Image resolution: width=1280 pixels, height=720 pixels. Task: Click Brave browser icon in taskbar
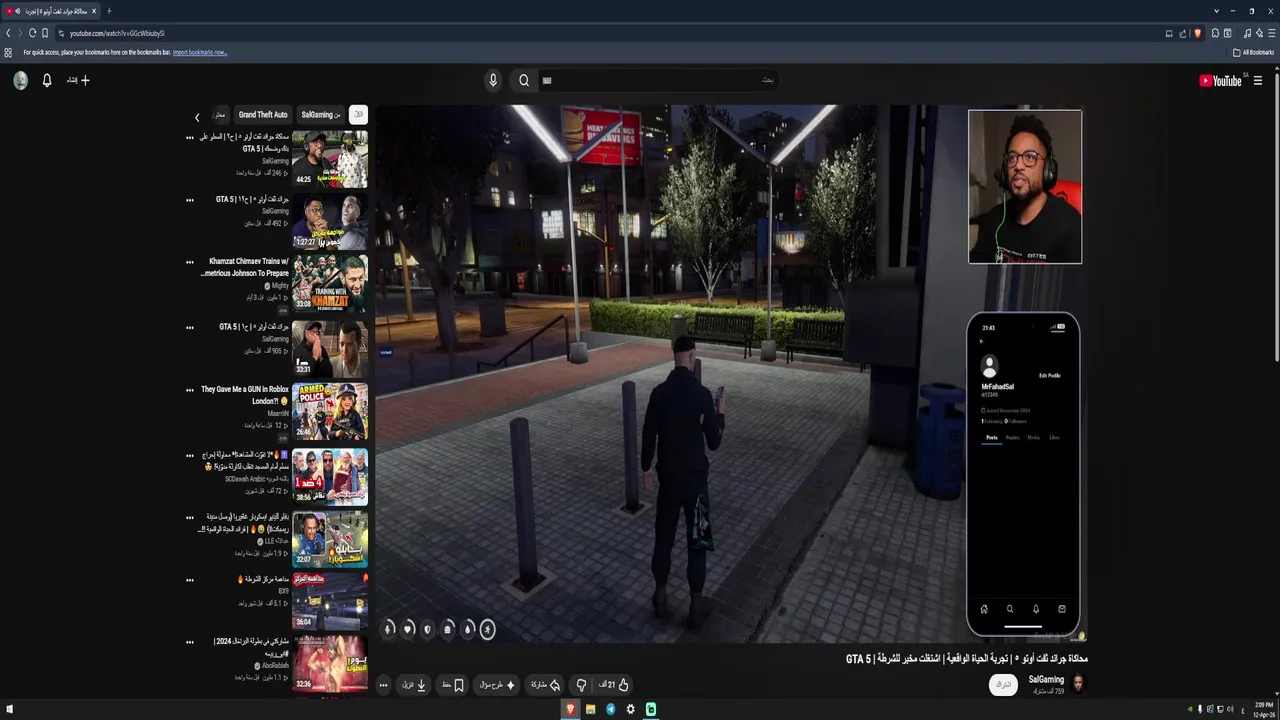coord(570,709)
